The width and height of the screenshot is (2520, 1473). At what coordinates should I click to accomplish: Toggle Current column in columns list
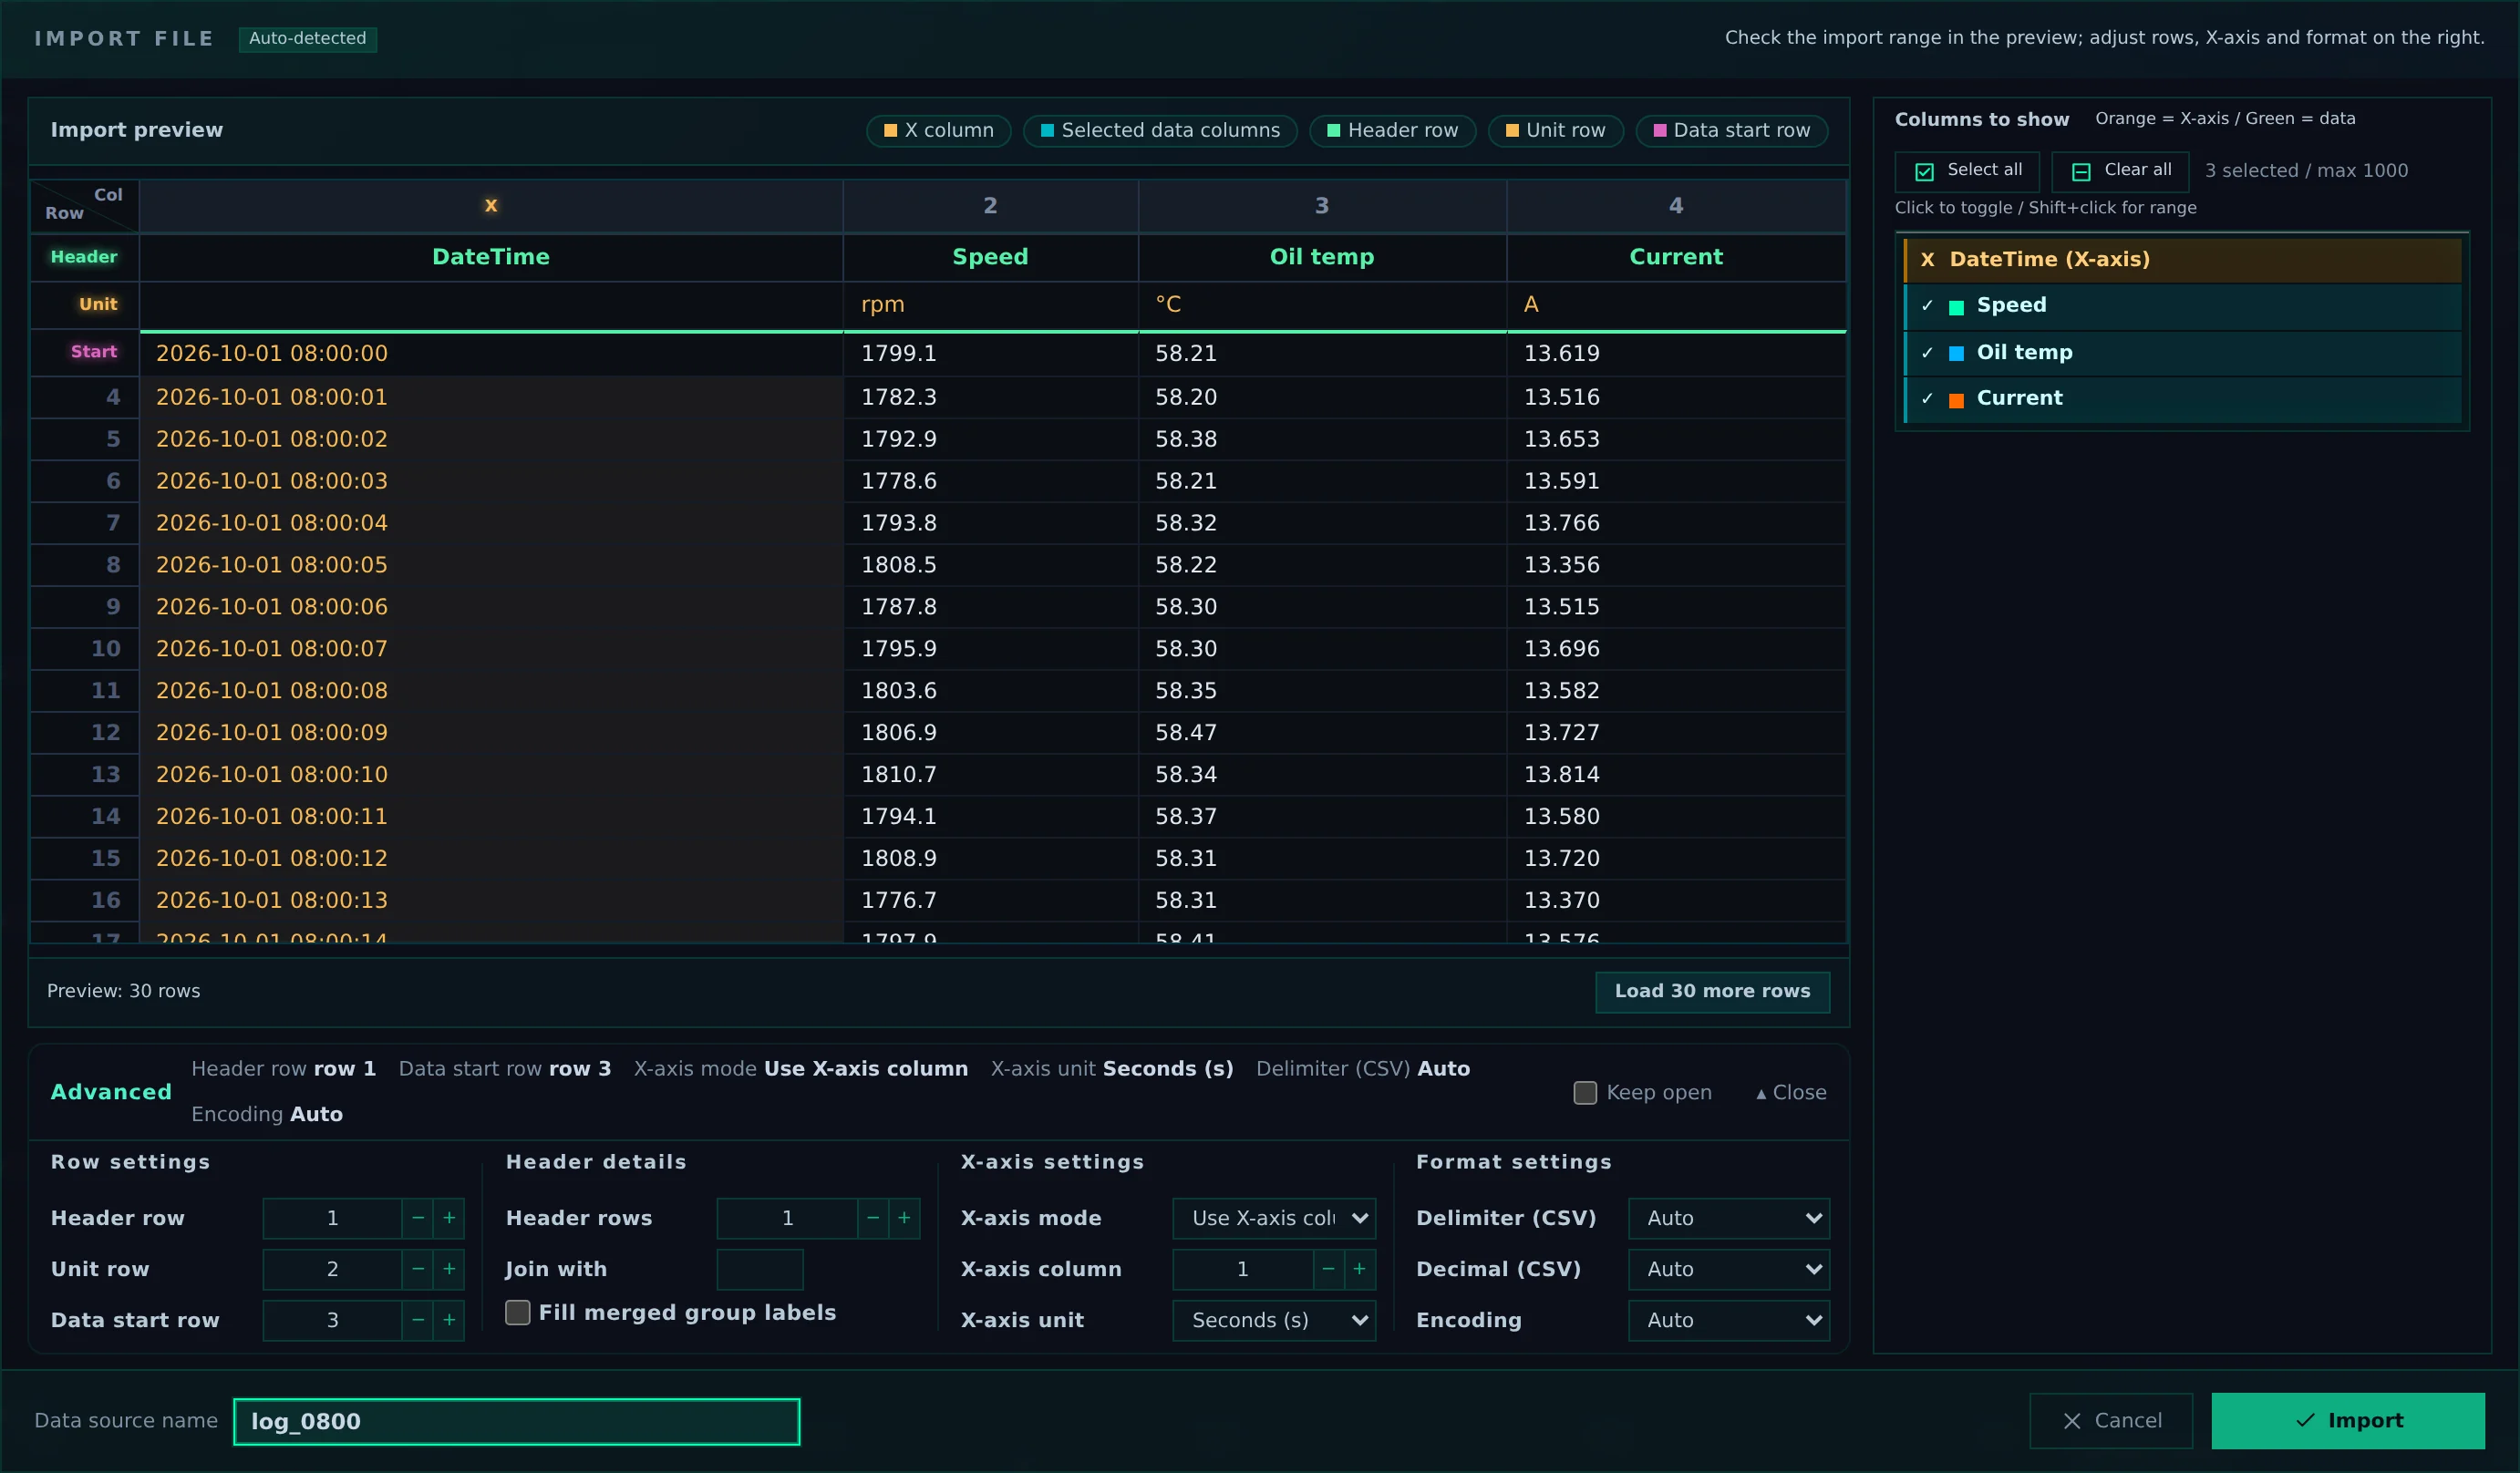pos(2183,399)
